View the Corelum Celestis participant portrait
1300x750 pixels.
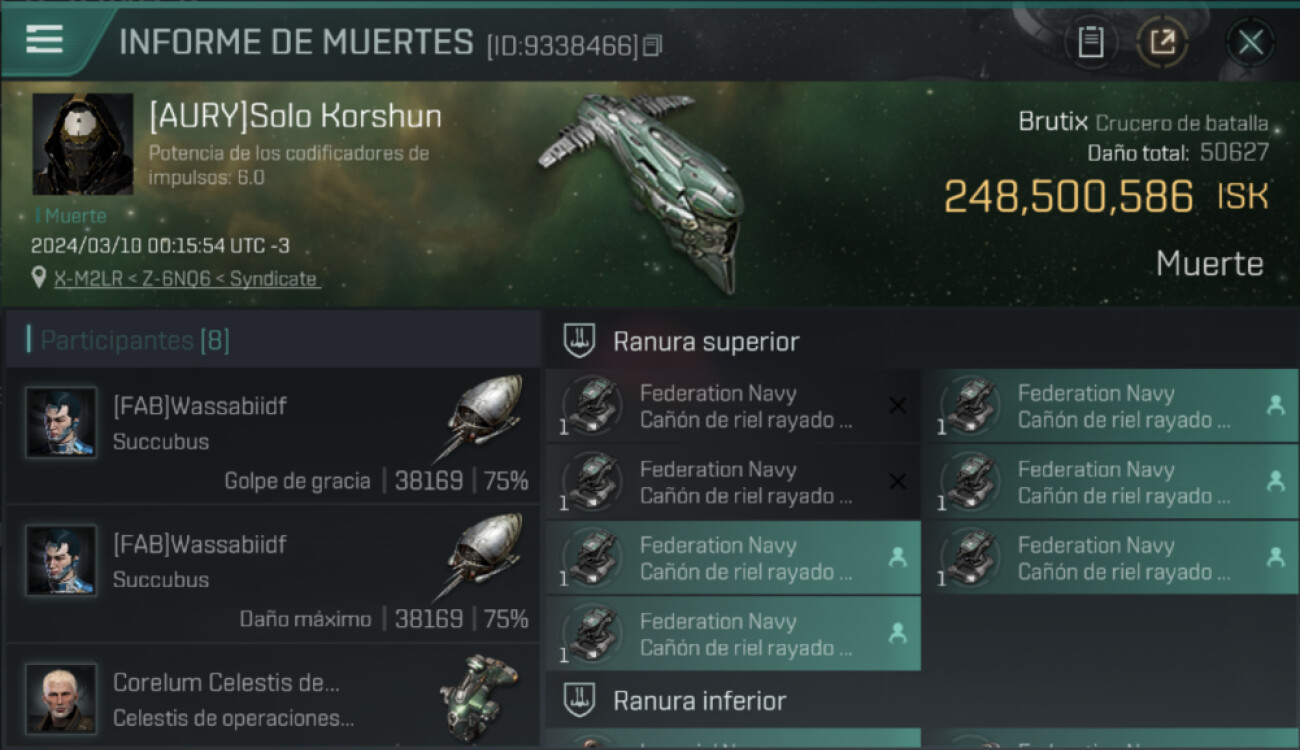(x=61, y=698)
